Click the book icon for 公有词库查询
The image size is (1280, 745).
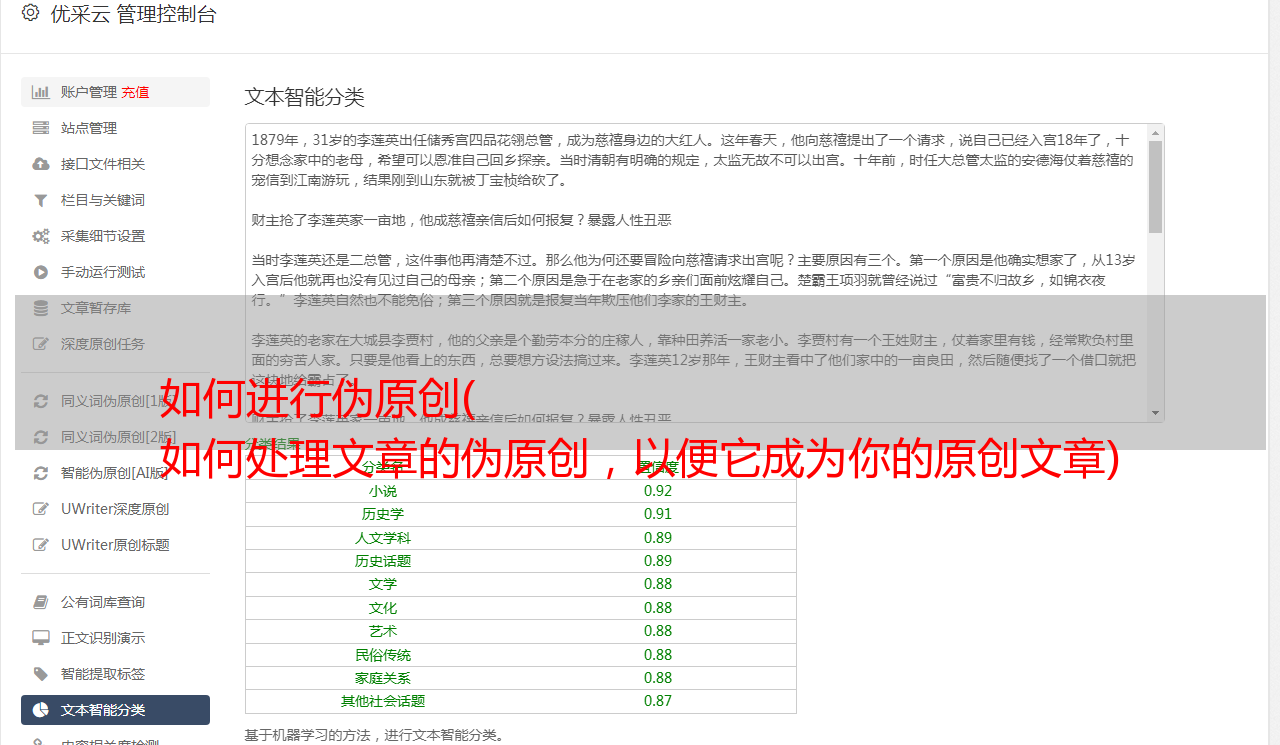(x=40, y=602)
